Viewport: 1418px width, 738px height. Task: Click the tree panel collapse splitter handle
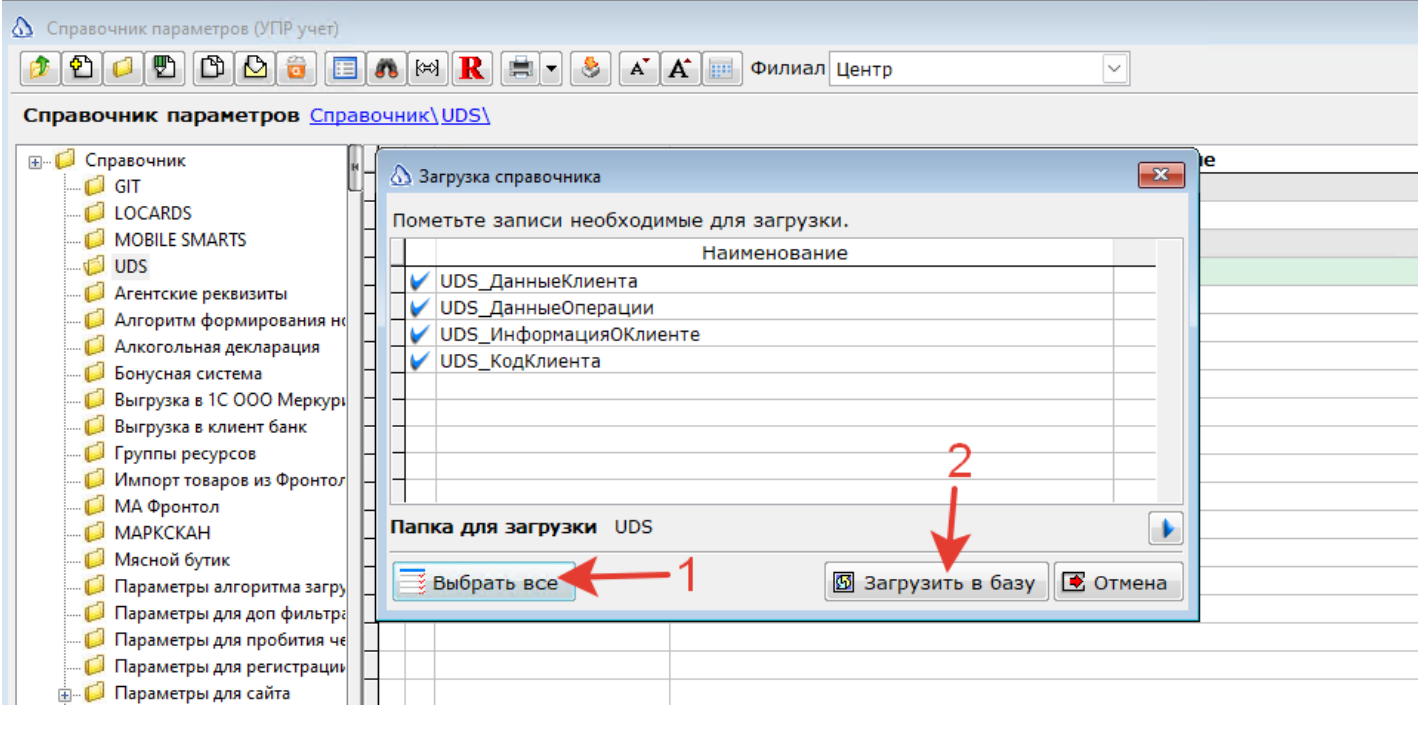click(x=354, y=167)
